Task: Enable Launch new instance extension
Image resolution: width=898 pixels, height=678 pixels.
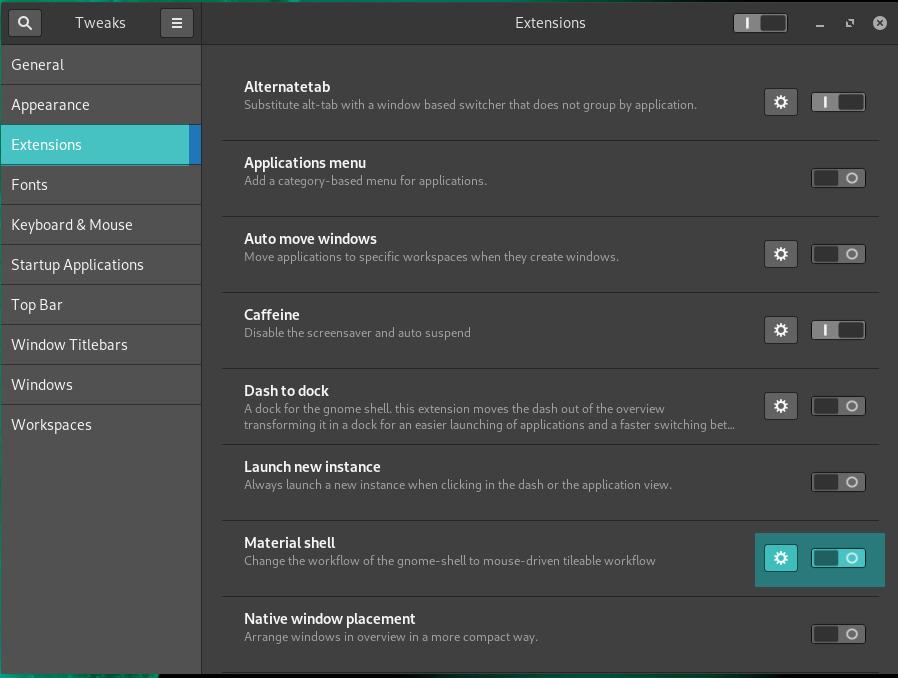Action: coord(838,482)
